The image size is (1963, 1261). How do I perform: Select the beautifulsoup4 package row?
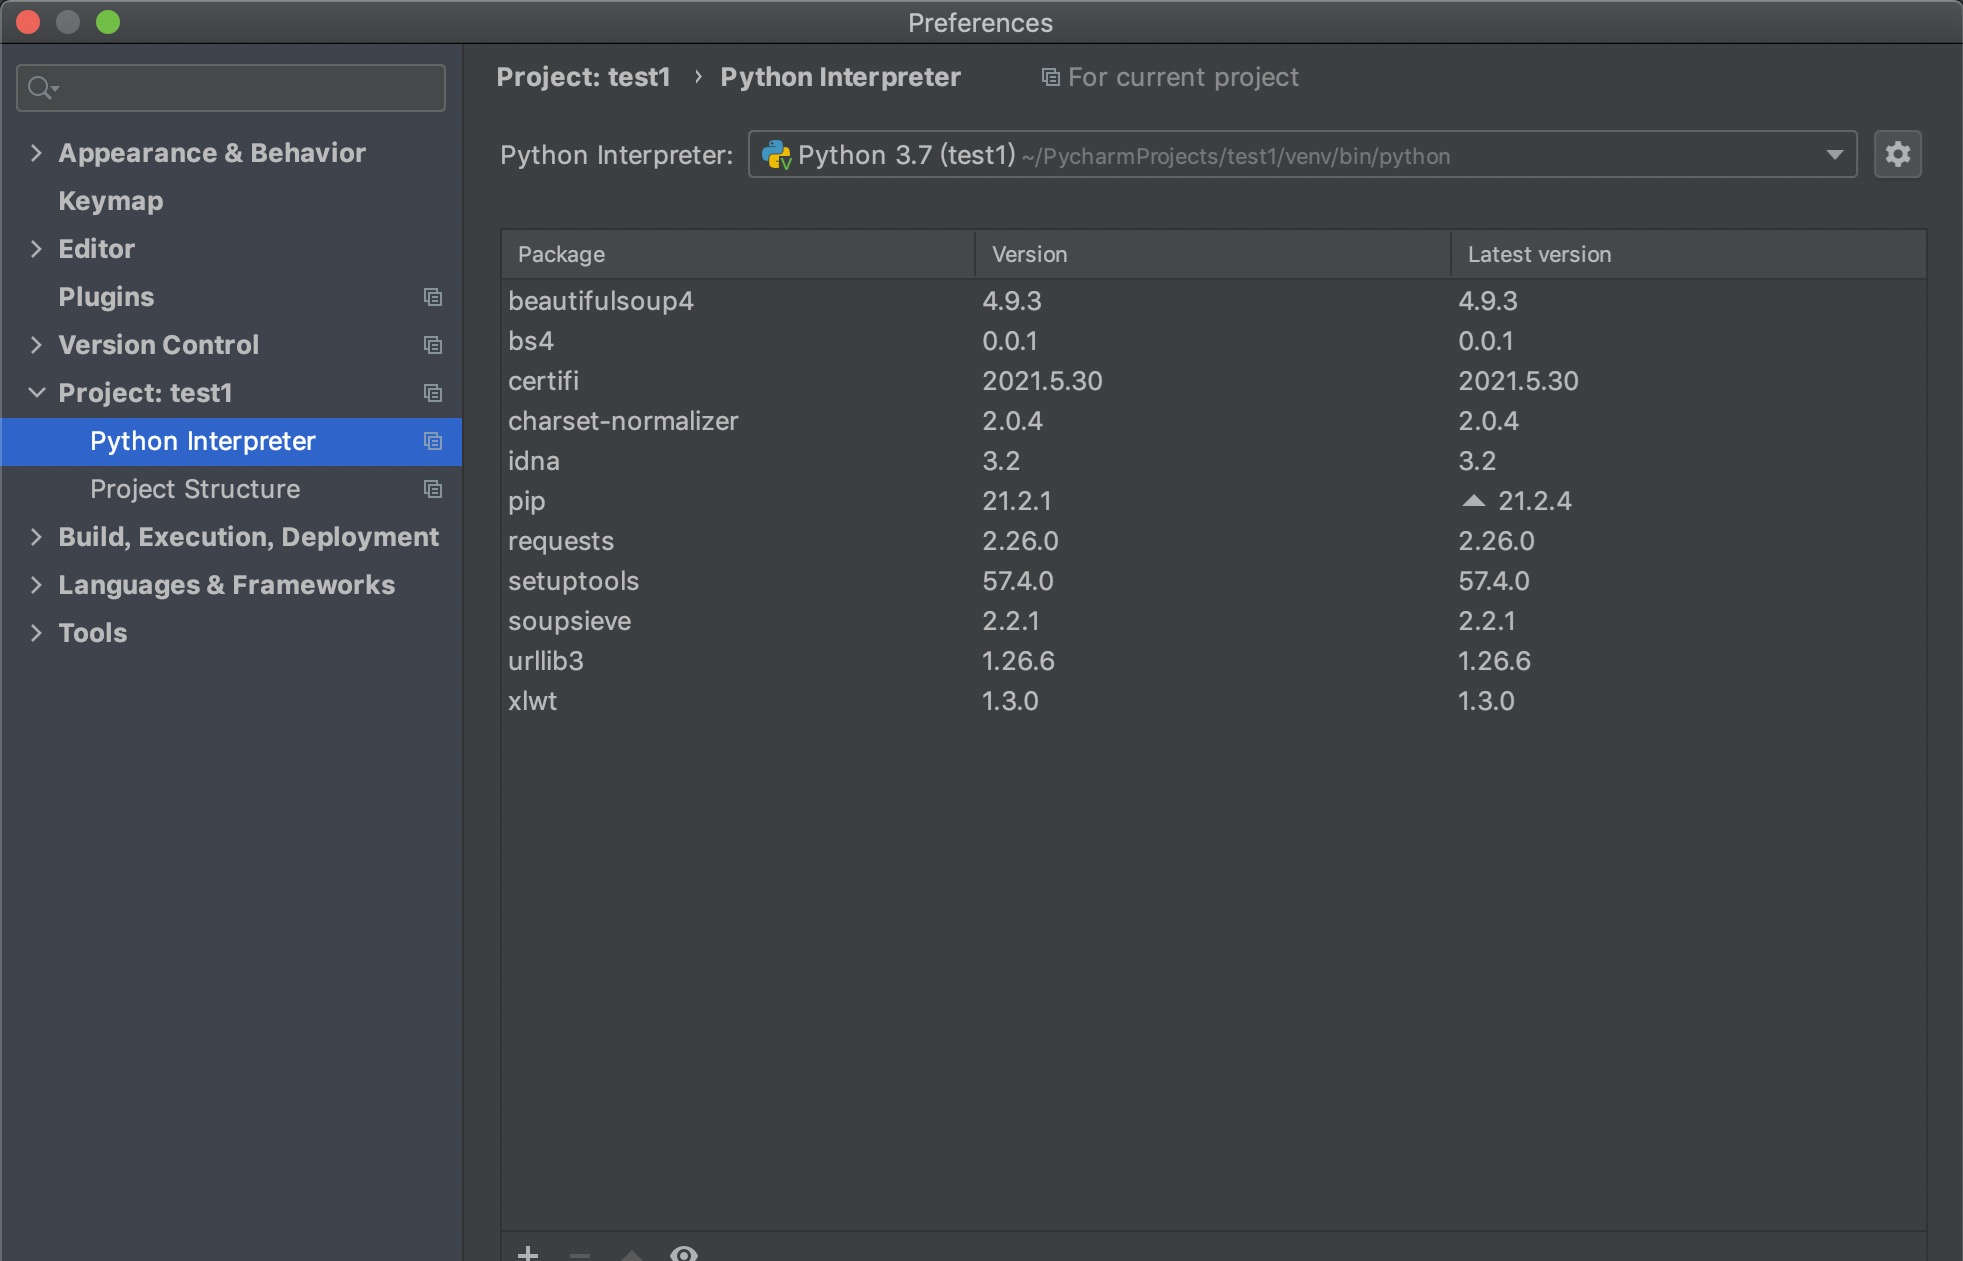1213,301
